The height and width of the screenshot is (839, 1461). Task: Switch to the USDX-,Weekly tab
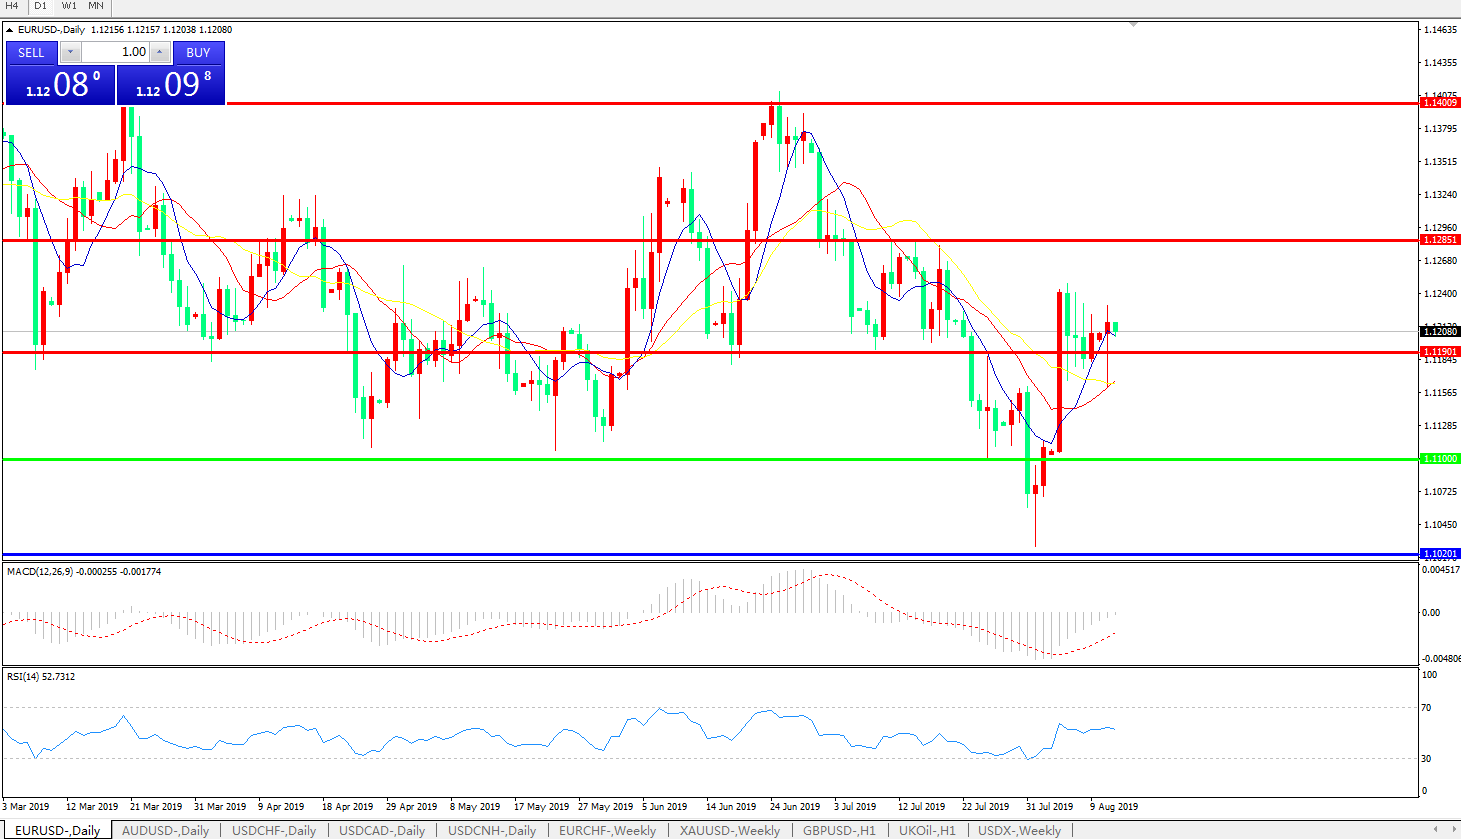[1019, 830]
